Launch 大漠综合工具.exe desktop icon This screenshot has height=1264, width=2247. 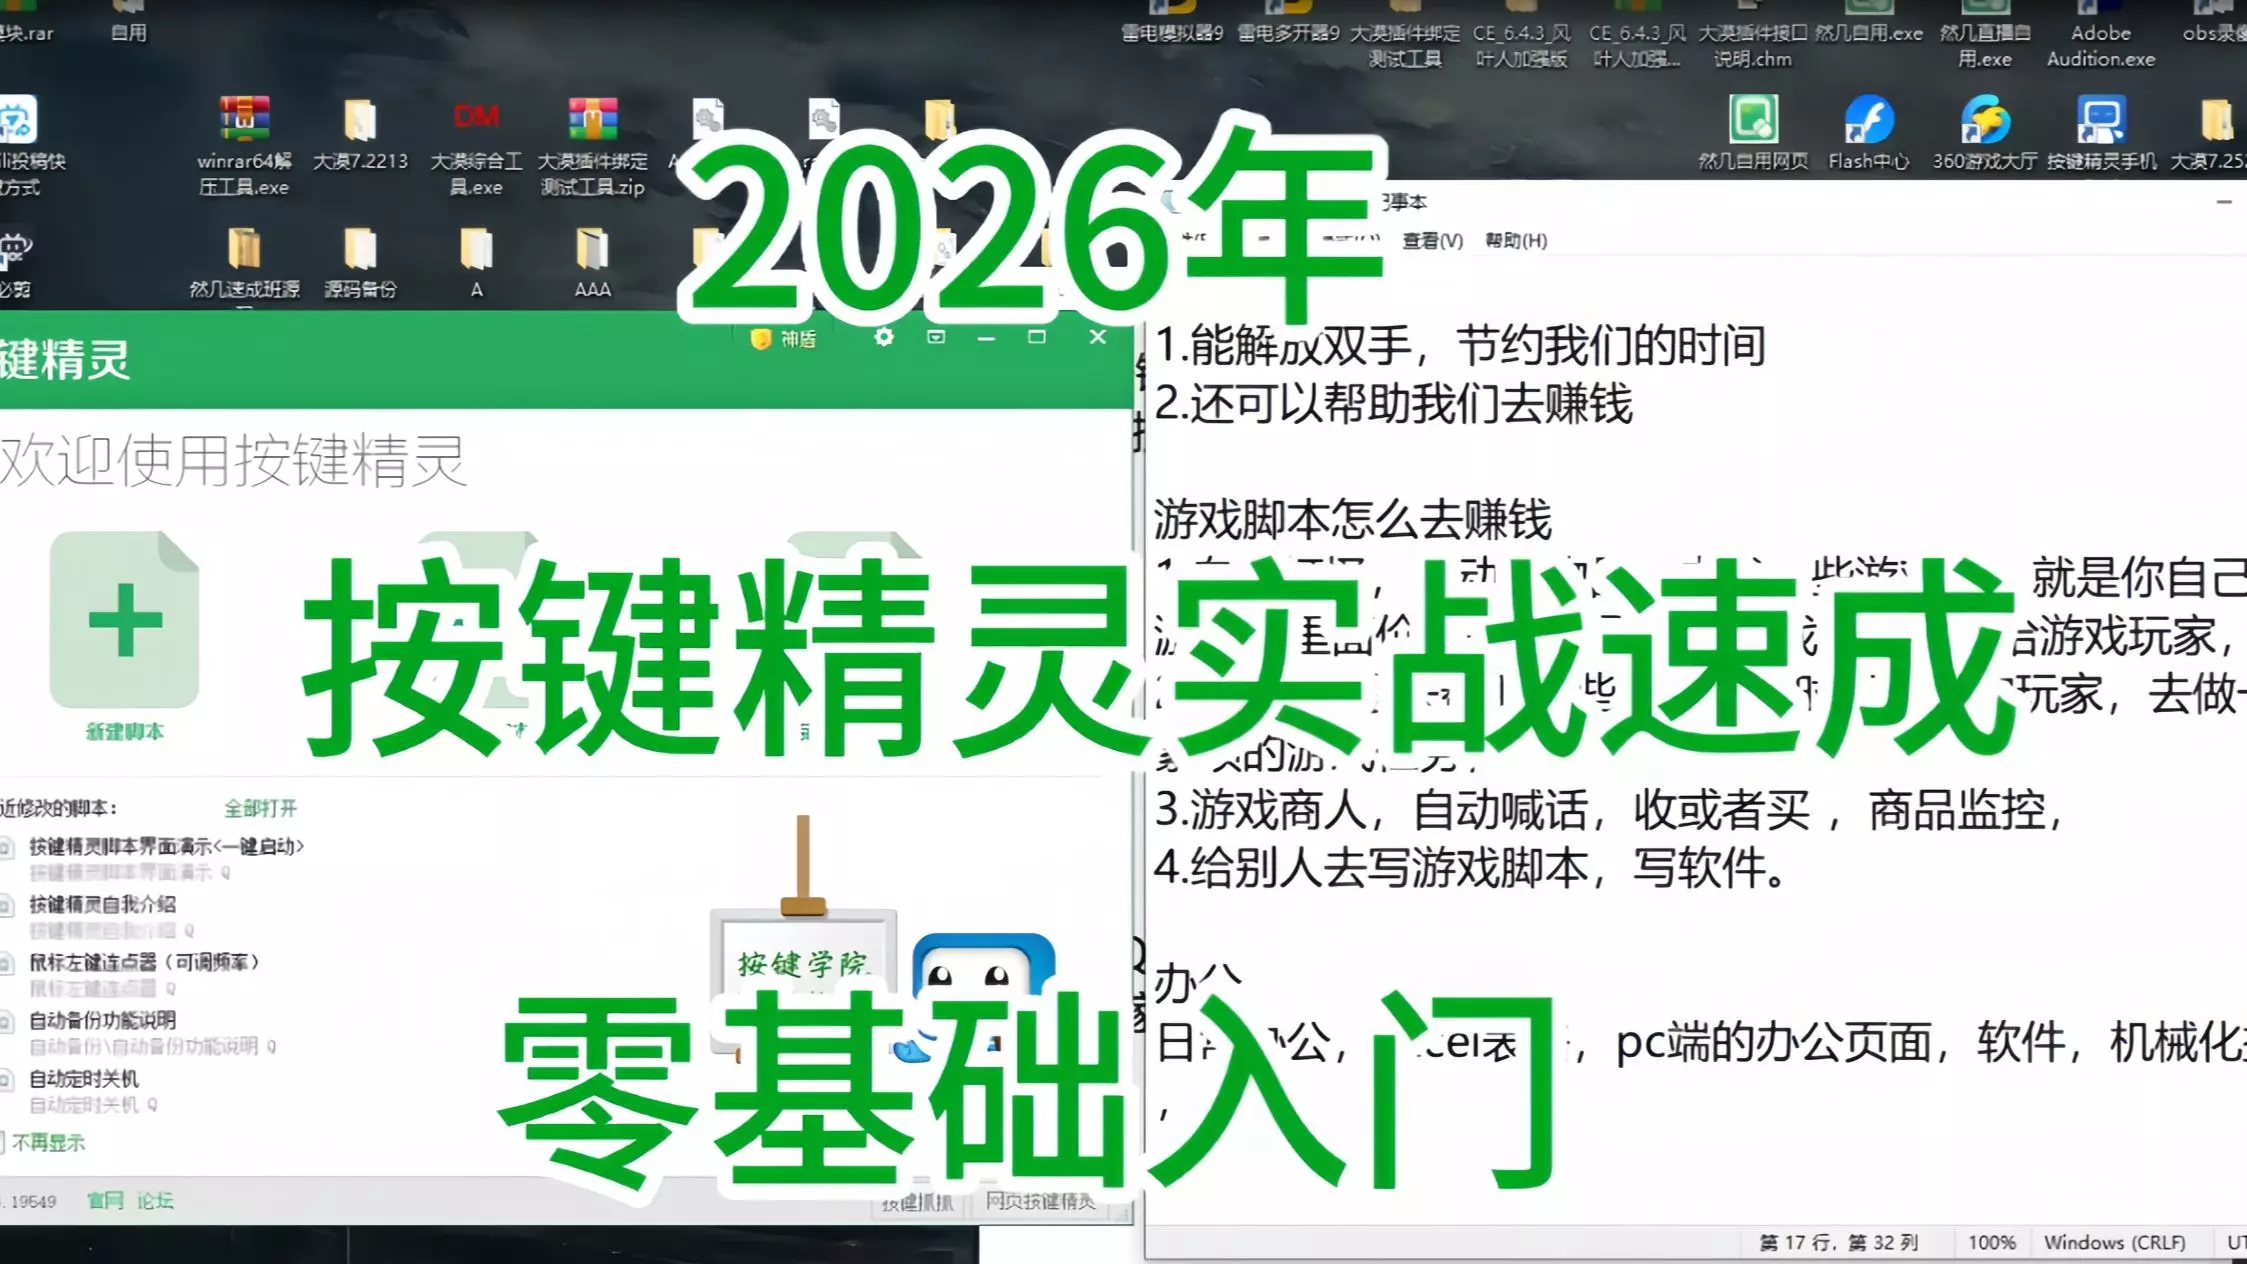click(x=476, y=146)
